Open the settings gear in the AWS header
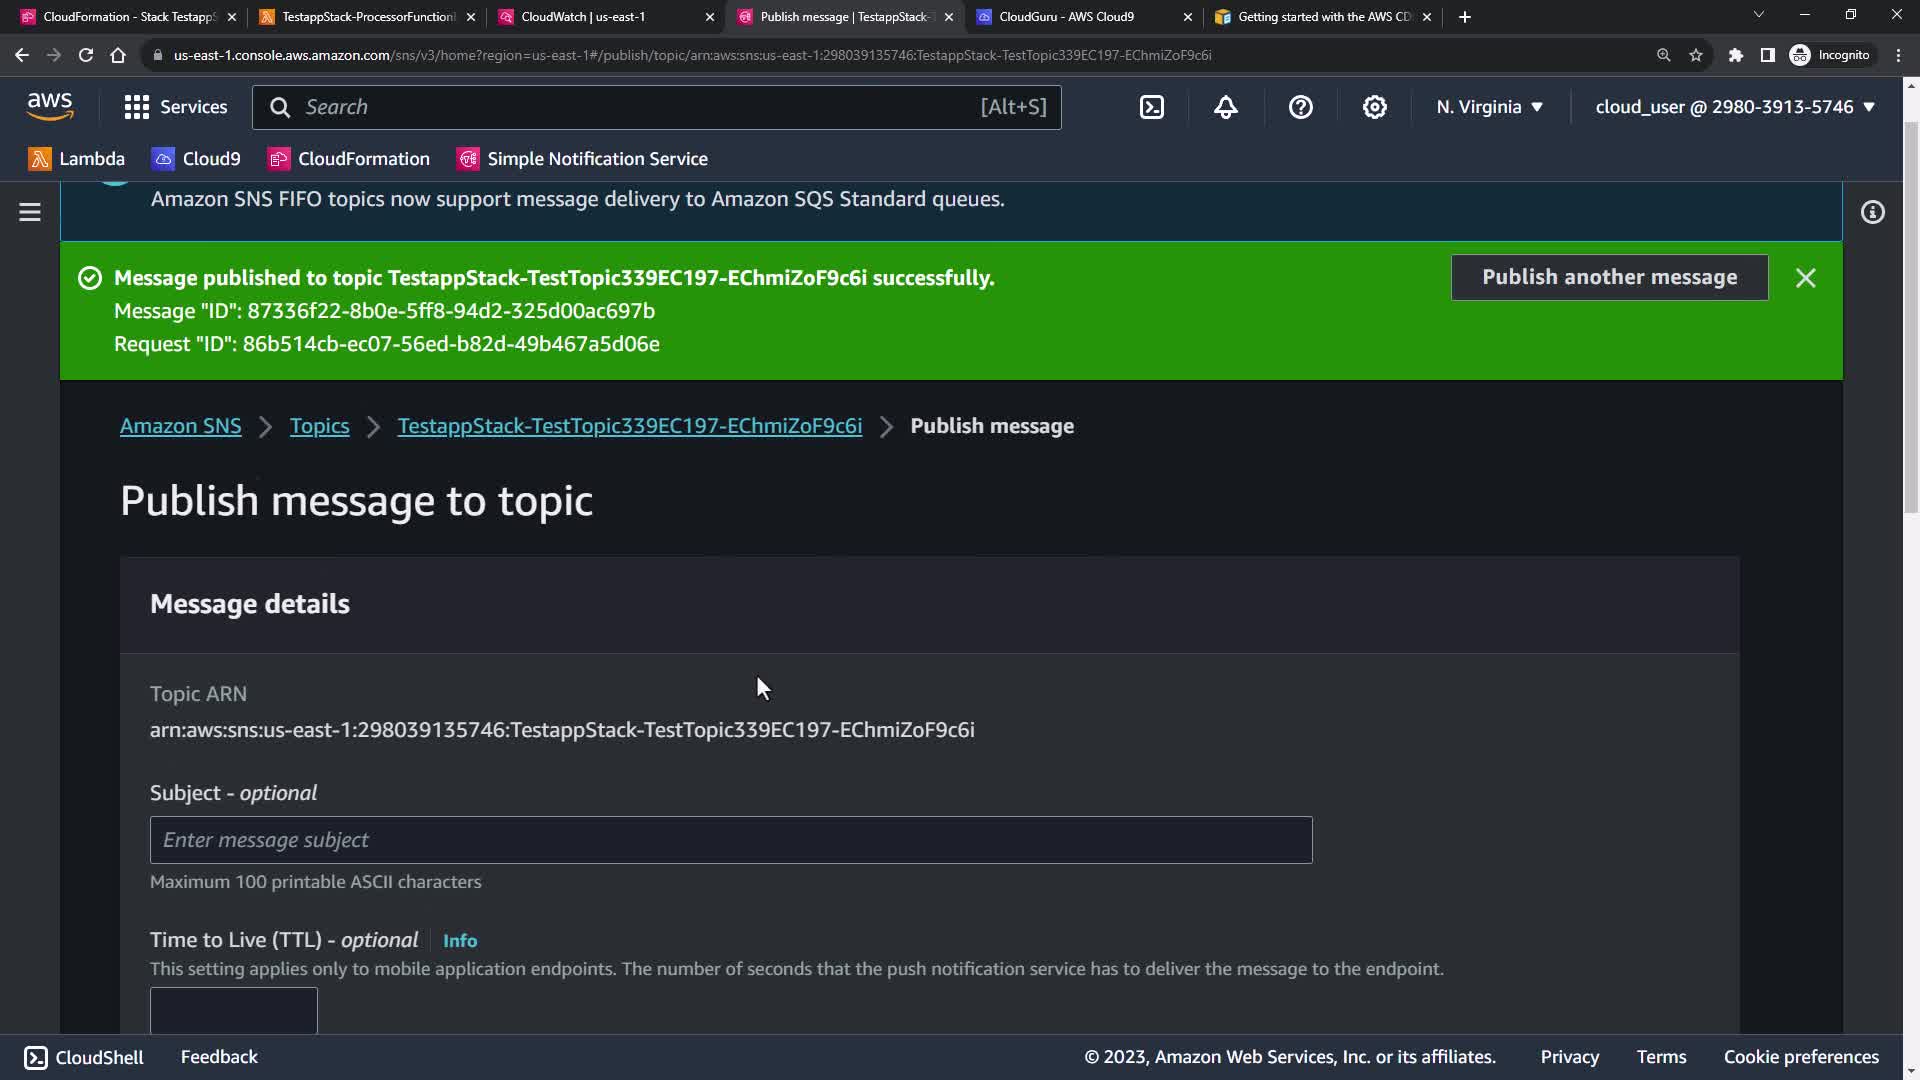Viewport: 1920px width, 1080px height. coord(1375,107)
